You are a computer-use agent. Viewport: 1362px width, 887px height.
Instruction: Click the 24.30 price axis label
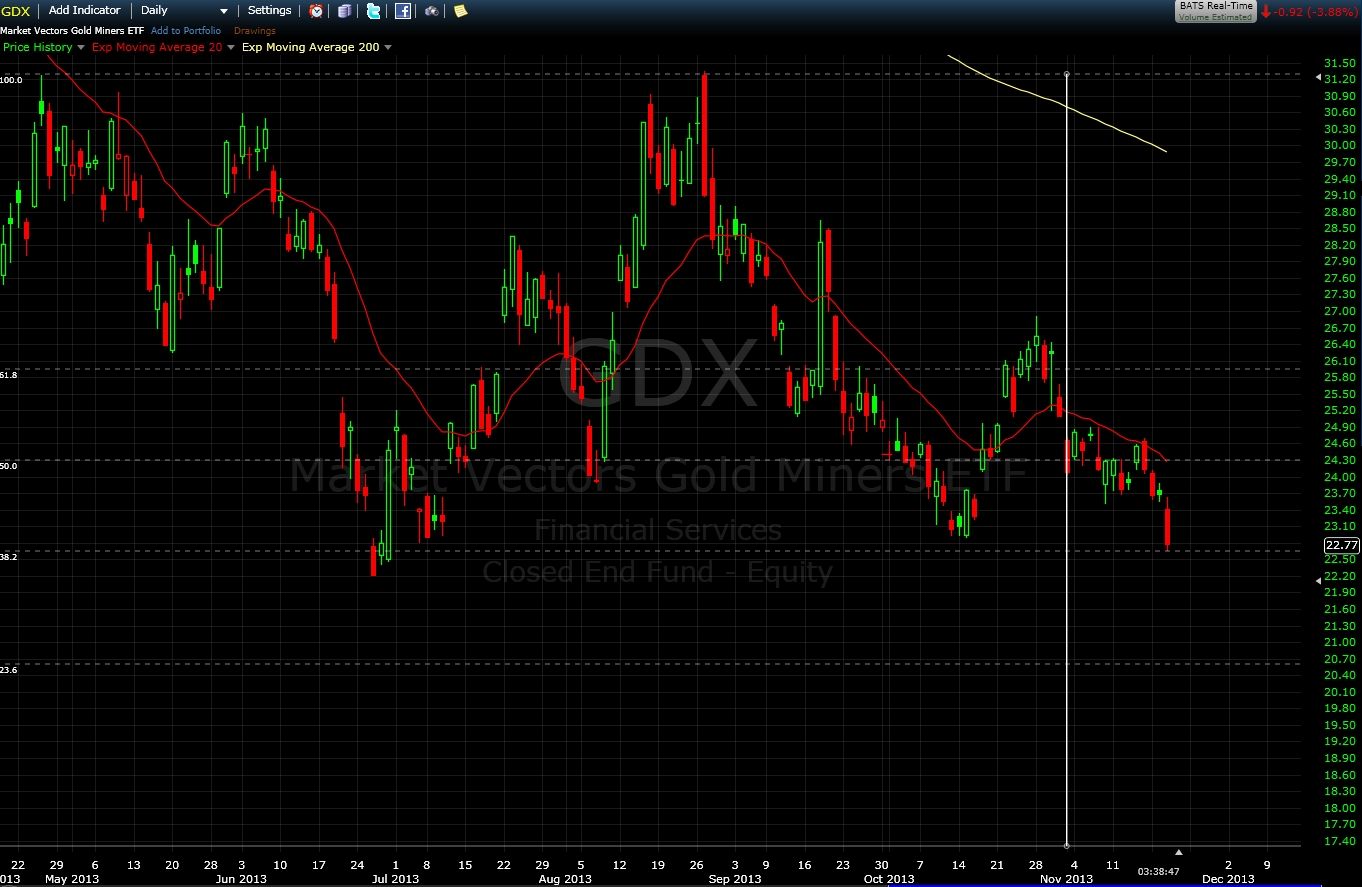click(x=1341, y=460)
